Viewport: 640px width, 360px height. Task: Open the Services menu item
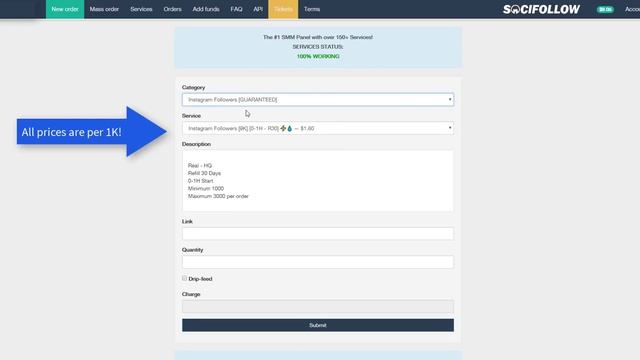[141, 9]
